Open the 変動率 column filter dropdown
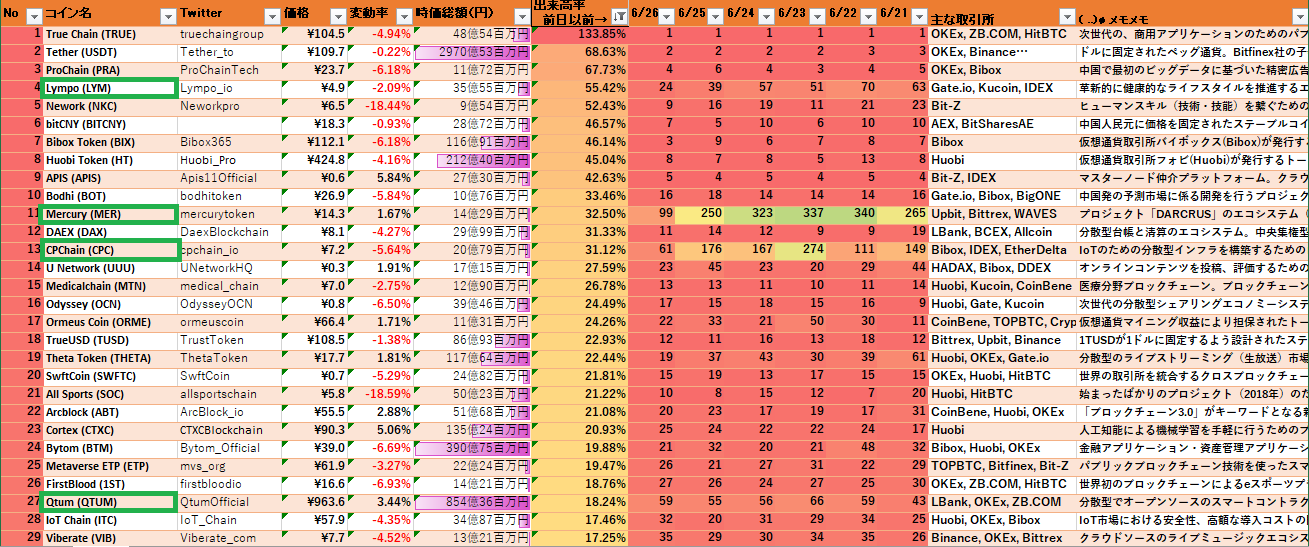This screenshot has height=547, width=1309. click(x=402, y=16)
